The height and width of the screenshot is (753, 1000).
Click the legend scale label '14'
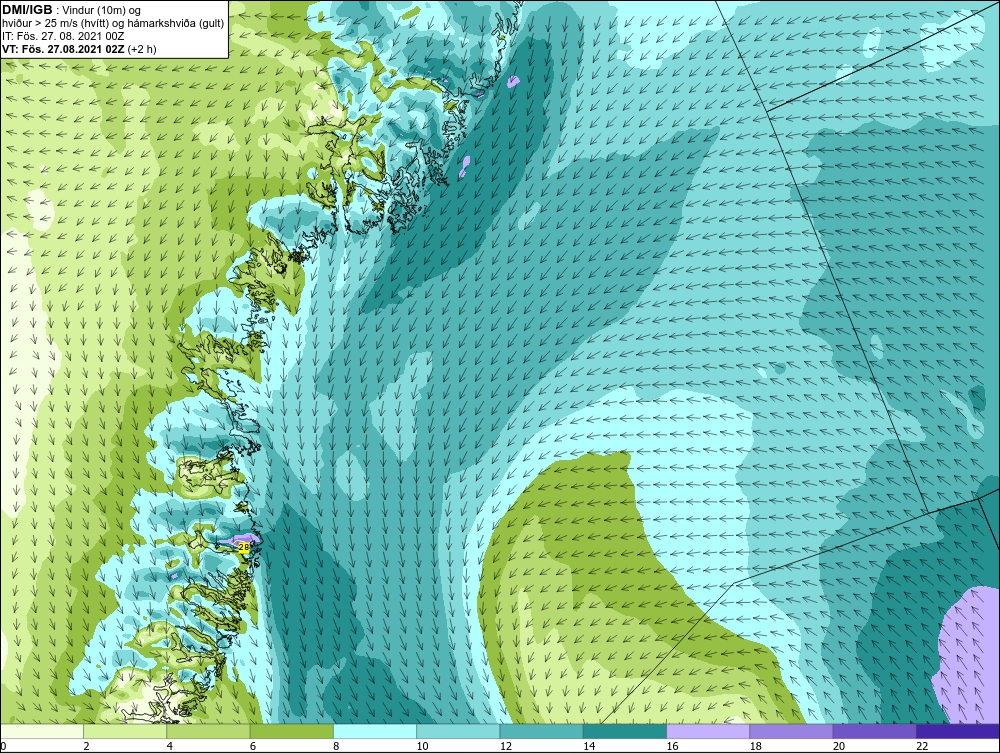click(x=589, y=747)
